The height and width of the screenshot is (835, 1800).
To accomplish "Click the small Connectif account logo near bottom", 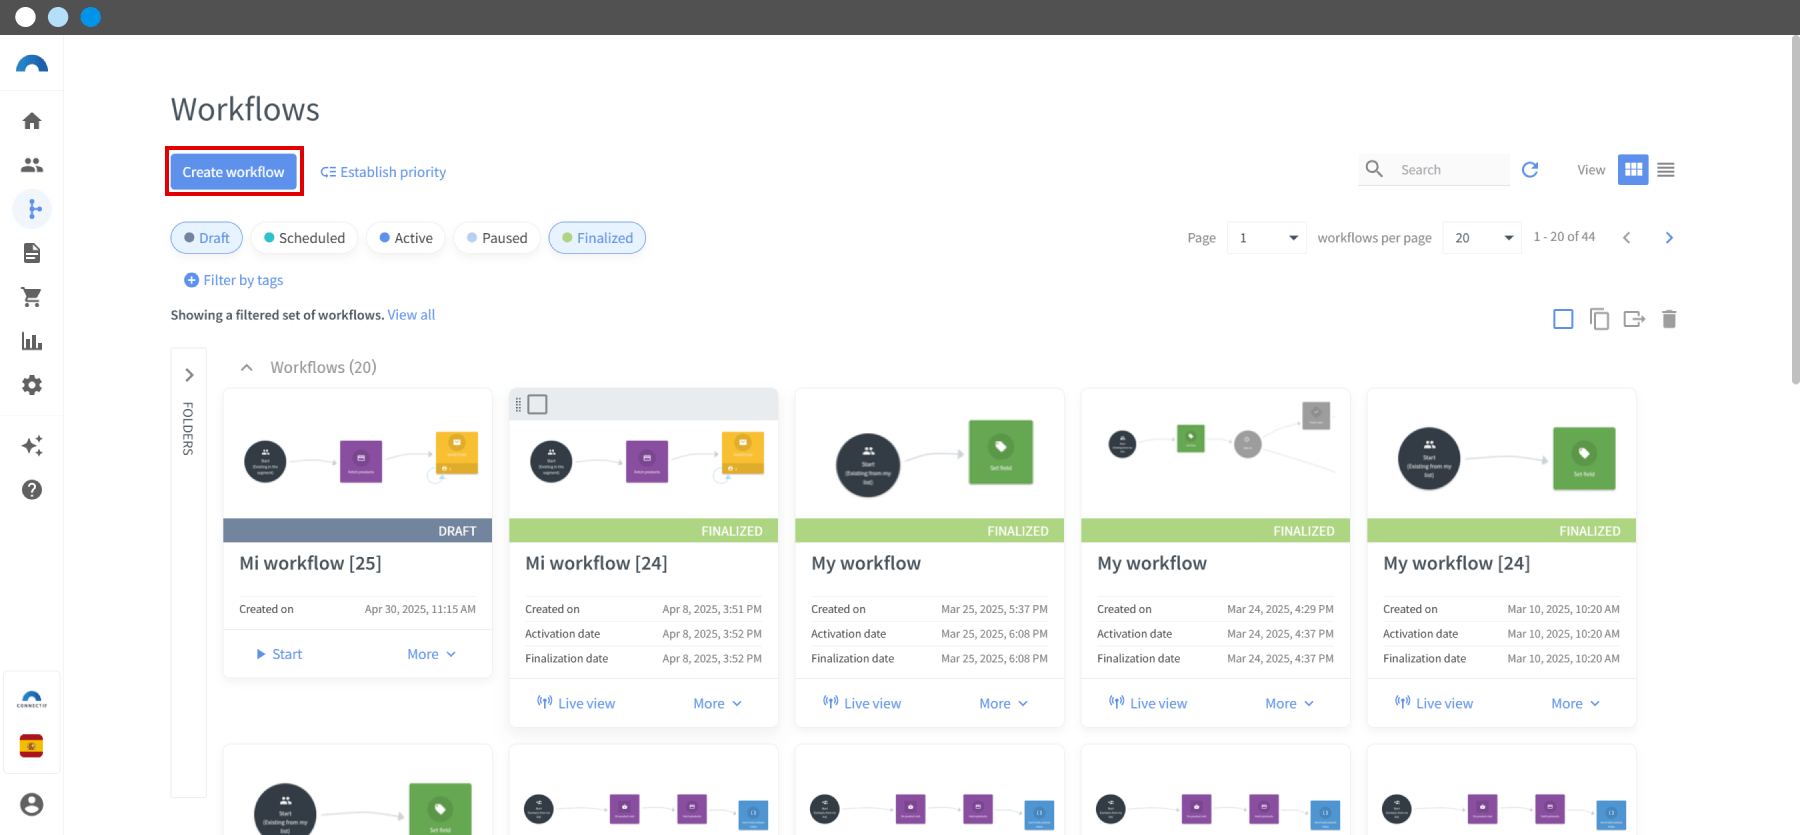I will coord(32,700).
